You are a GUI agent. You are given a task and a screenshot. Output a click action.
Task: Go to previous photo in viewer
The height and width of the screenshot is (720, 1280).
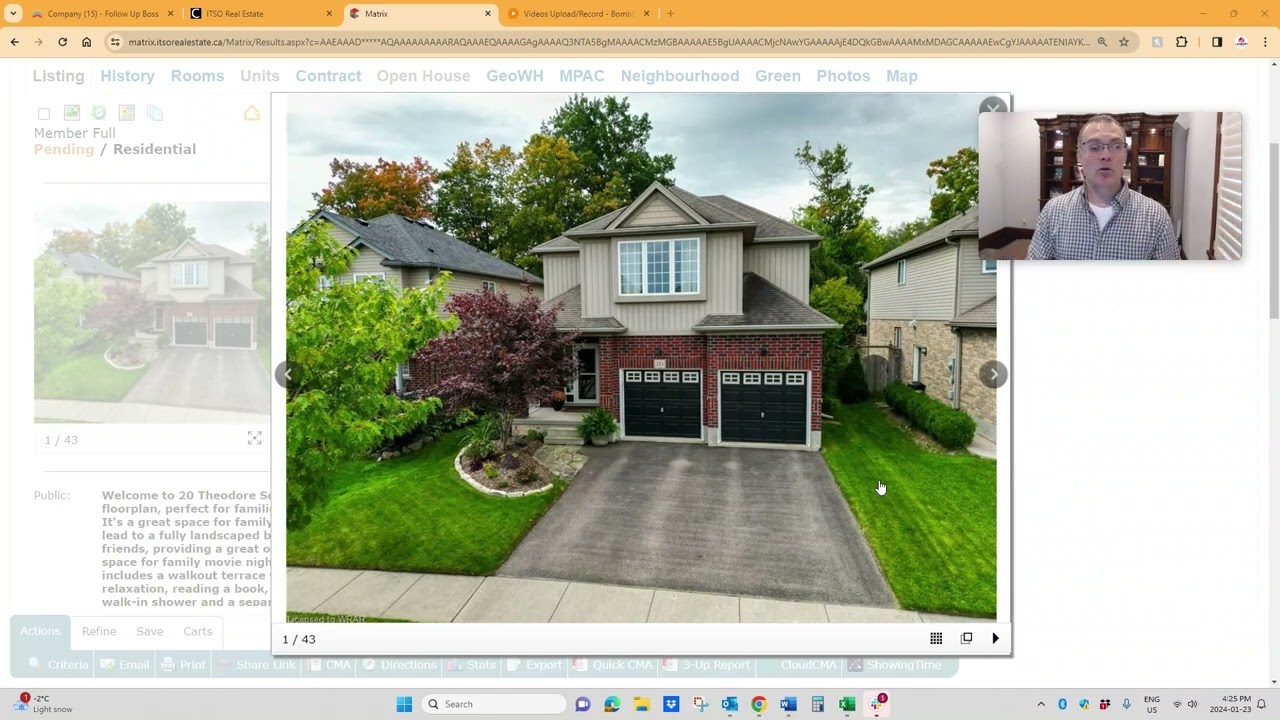point(288,374)
